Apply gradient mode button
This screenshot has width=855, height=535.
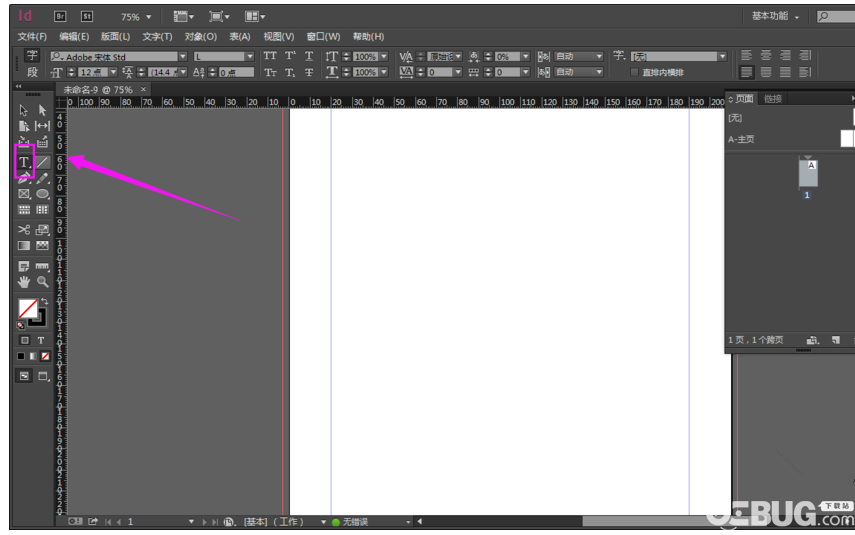[33, 356]
